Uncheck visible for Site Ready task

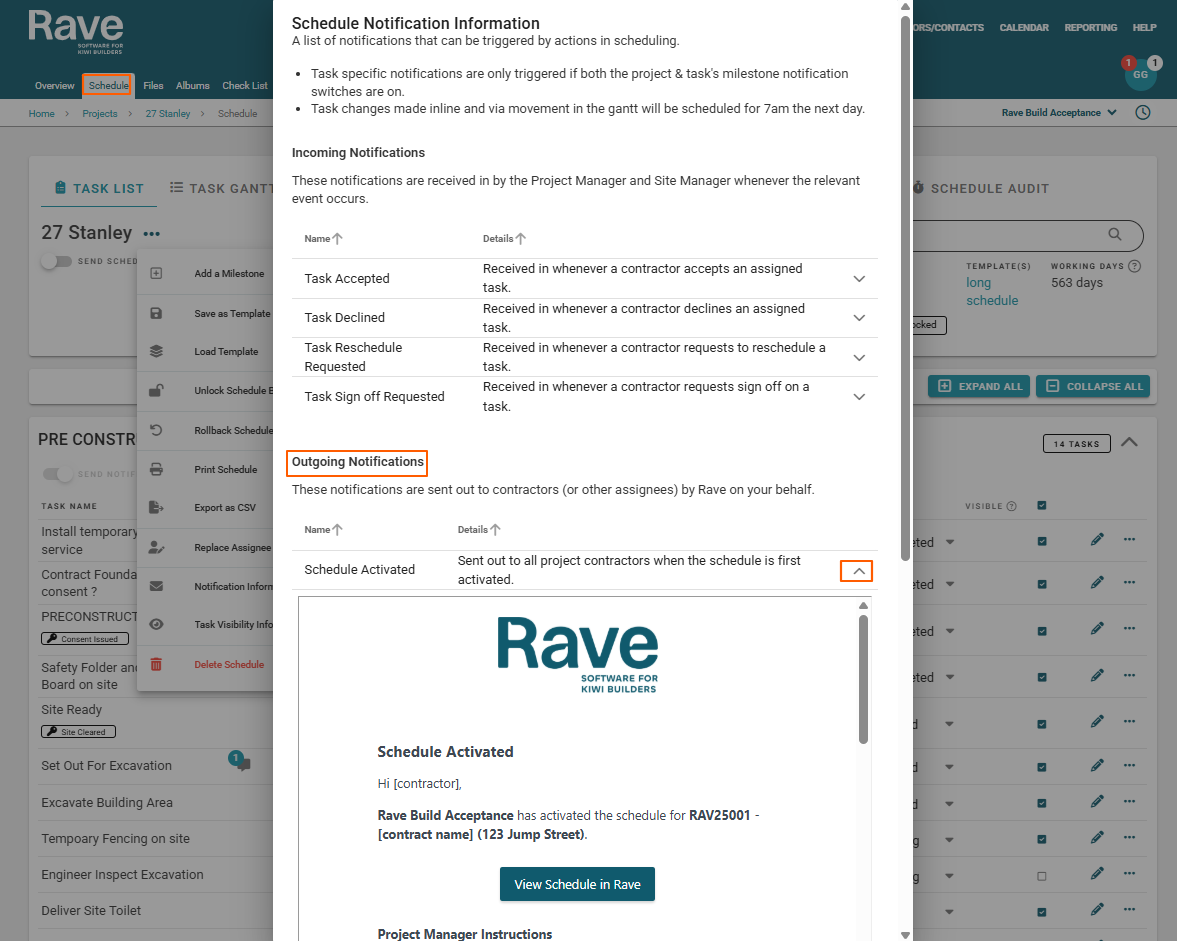[x=1041, y=724]
